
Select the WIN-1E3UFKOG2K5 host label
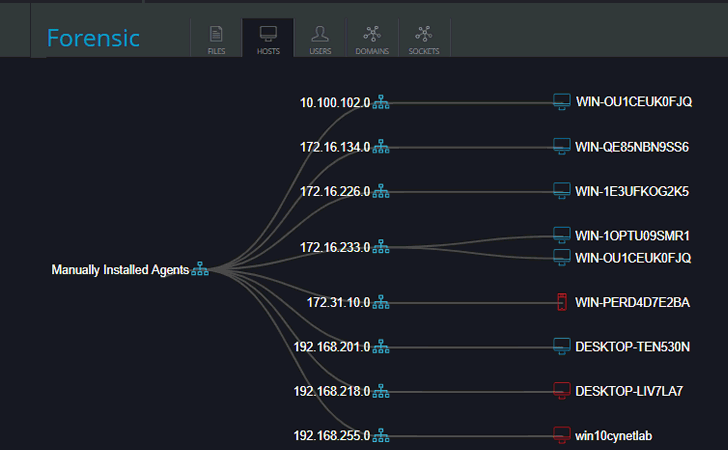[x=632, y=191]
